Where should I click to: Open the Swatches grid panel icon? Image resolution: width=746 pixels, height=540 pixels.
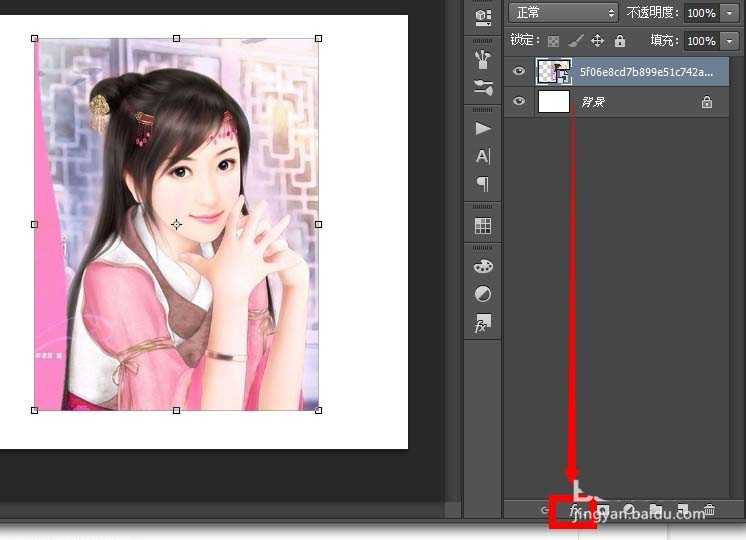(x=483, y=226)
